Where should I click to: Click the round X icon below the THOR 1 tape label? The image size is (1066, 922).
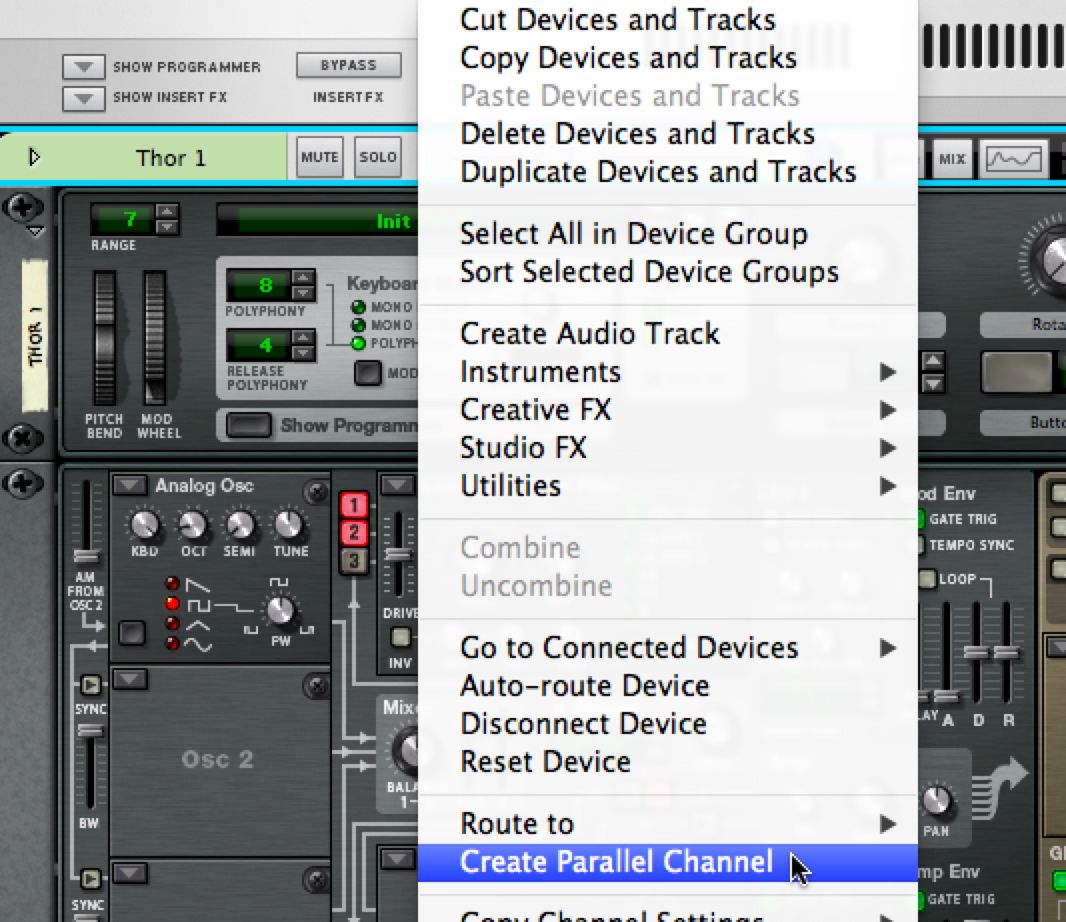[22, 438]
